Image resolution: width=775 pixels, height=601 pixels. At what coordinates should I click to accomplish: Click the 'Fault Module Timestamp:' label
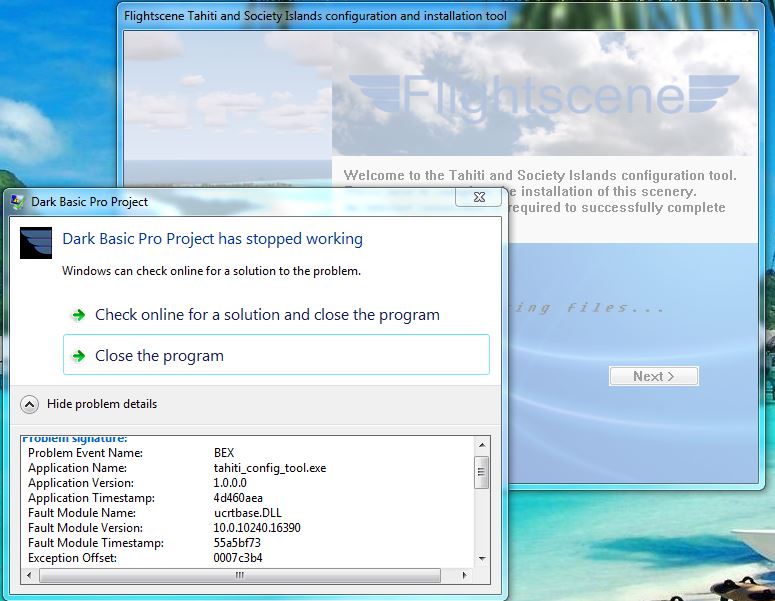click(96, 543)
